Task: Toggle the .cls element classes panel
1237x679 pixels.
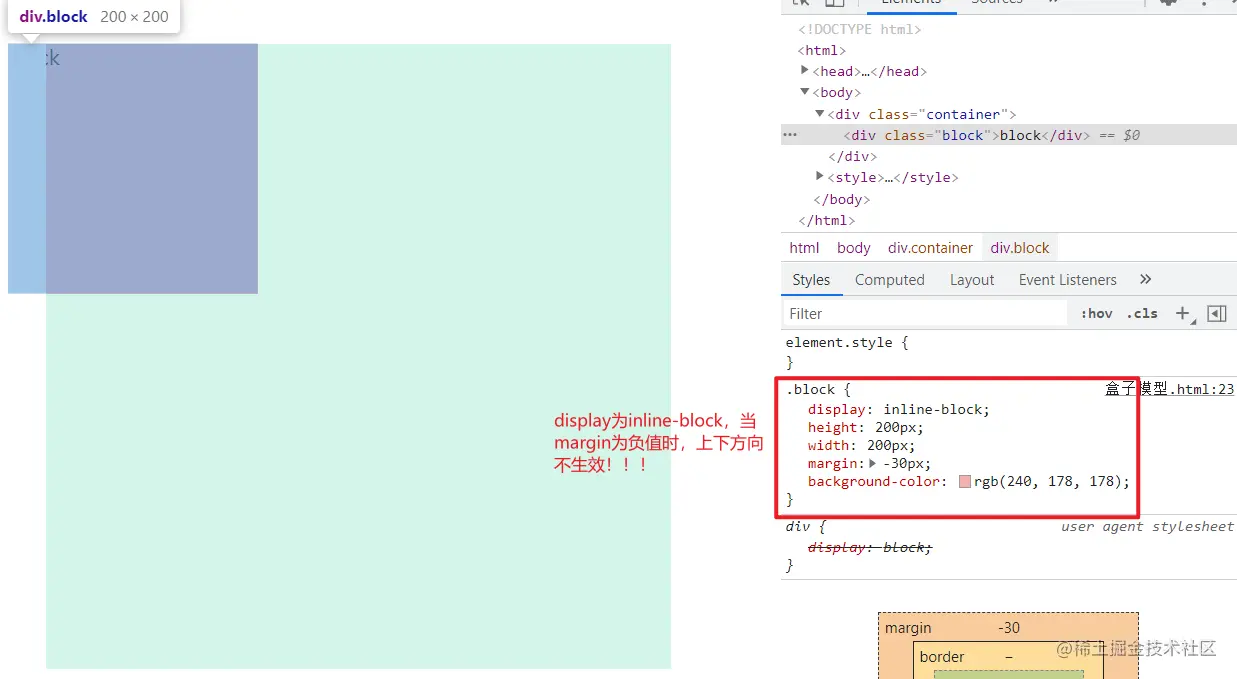Action: [x=1142, y=313]
